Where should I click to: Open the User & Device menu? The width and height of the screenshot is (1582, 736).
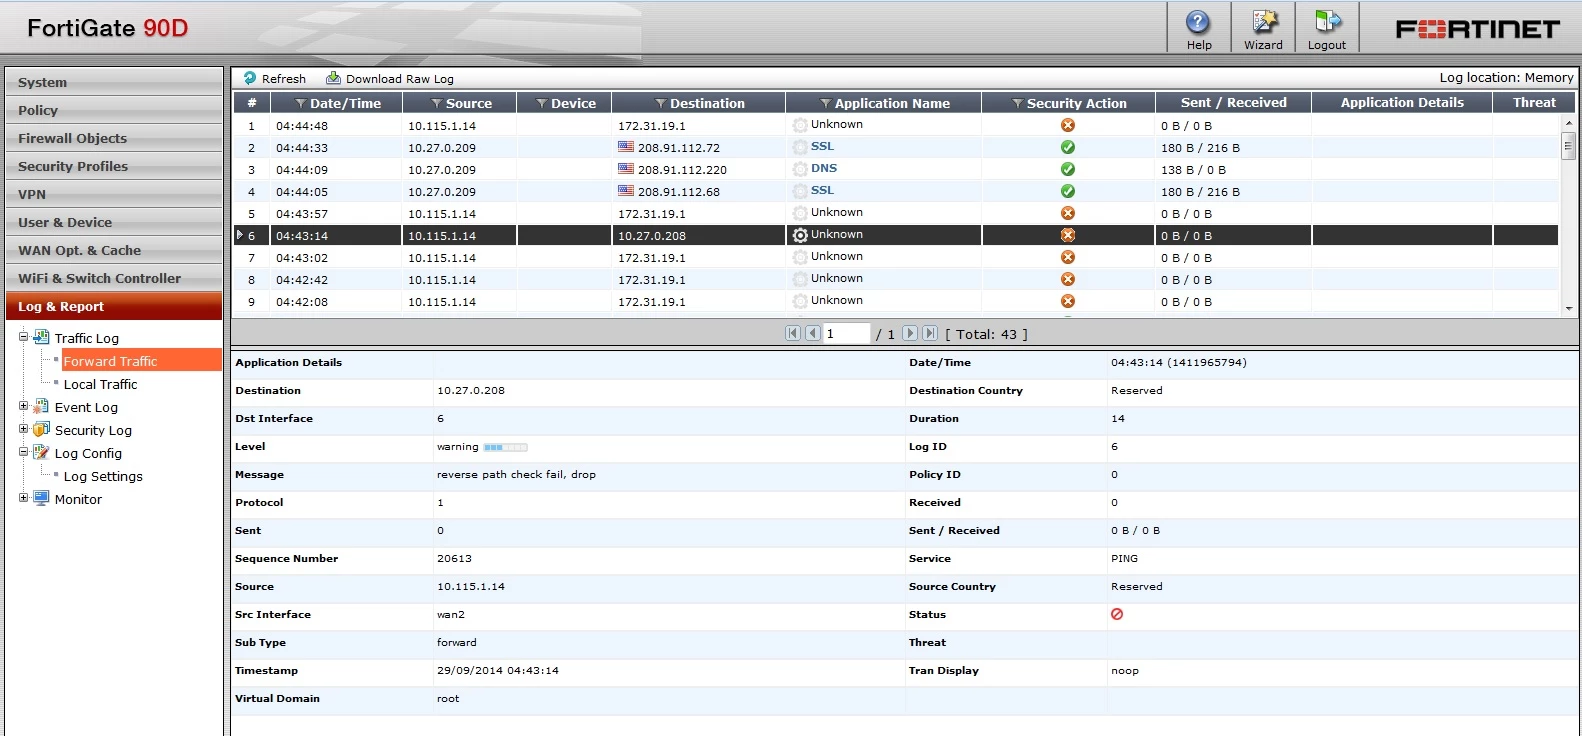[114, 222]
